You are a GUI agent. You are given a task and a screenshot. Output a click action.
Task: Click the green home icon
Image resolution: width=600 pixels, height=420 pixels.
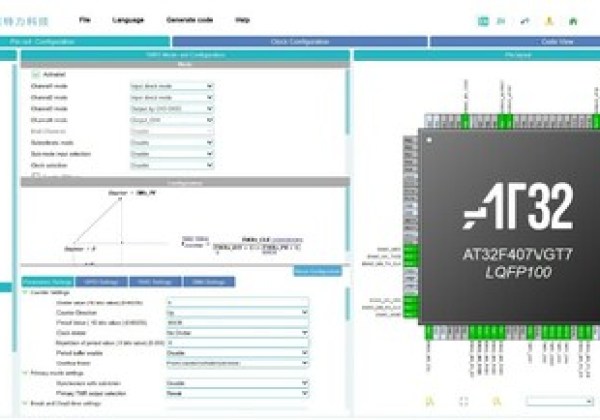coord(573,20)
